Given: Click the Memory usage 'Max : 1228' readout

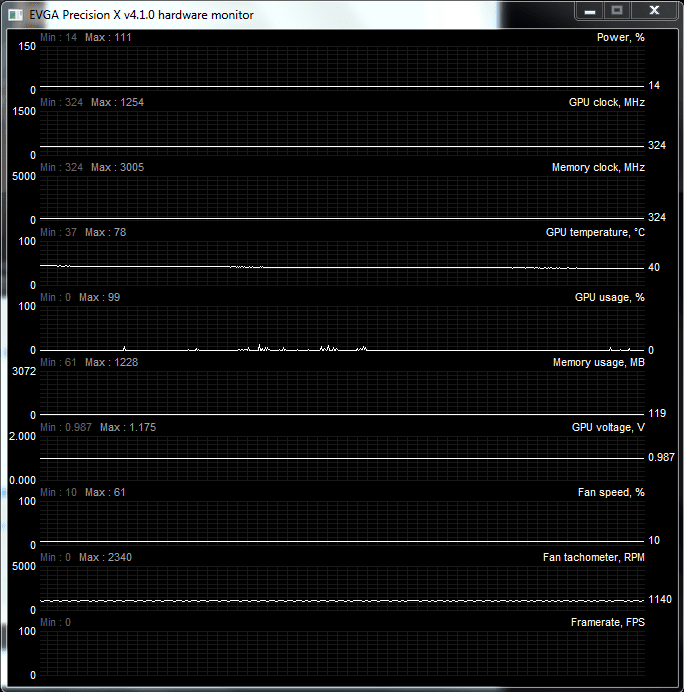Looking at the screenshot, I should 111,362.
